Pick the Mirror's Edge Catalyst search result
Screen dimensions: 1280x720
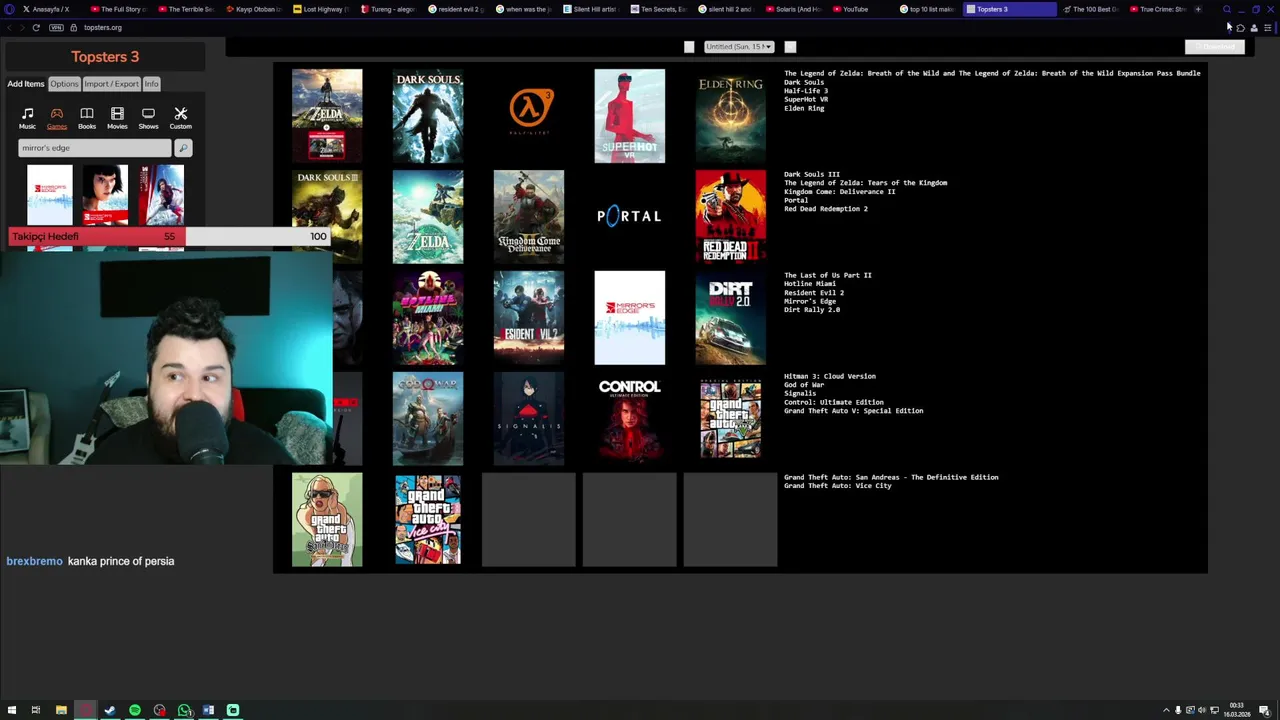(161, 195)
